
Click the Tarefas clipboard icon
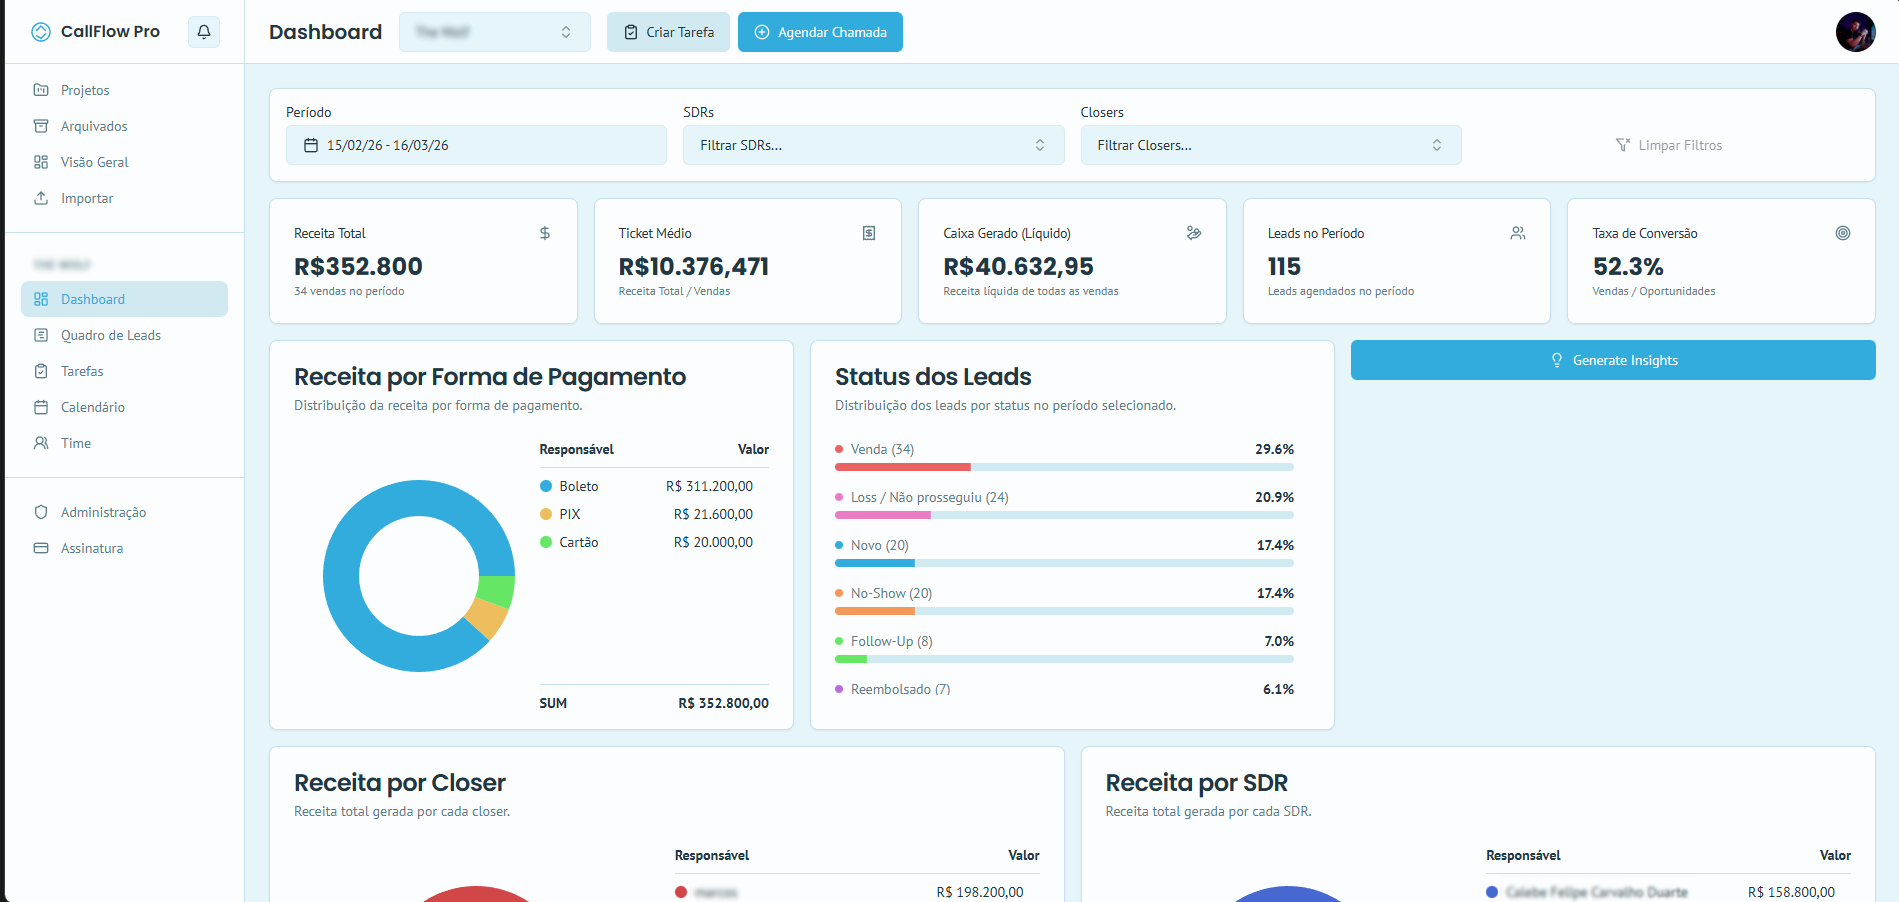tap(41, 371)
